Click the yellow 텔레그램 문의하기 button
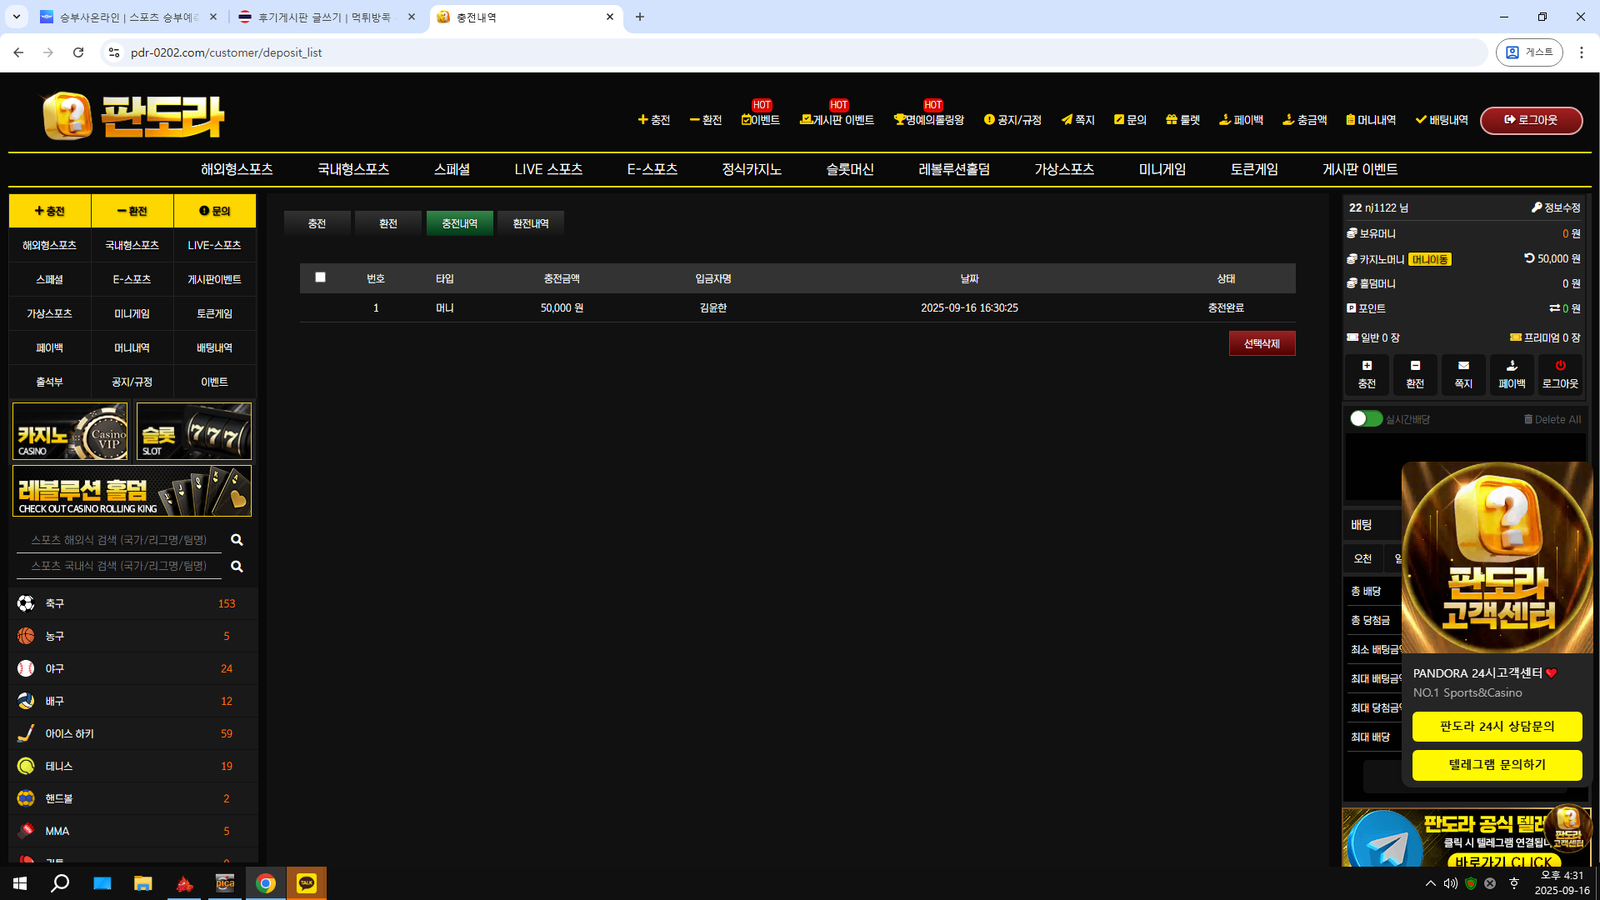This screenshot has width=1600, height=900. coord(1496,765)
